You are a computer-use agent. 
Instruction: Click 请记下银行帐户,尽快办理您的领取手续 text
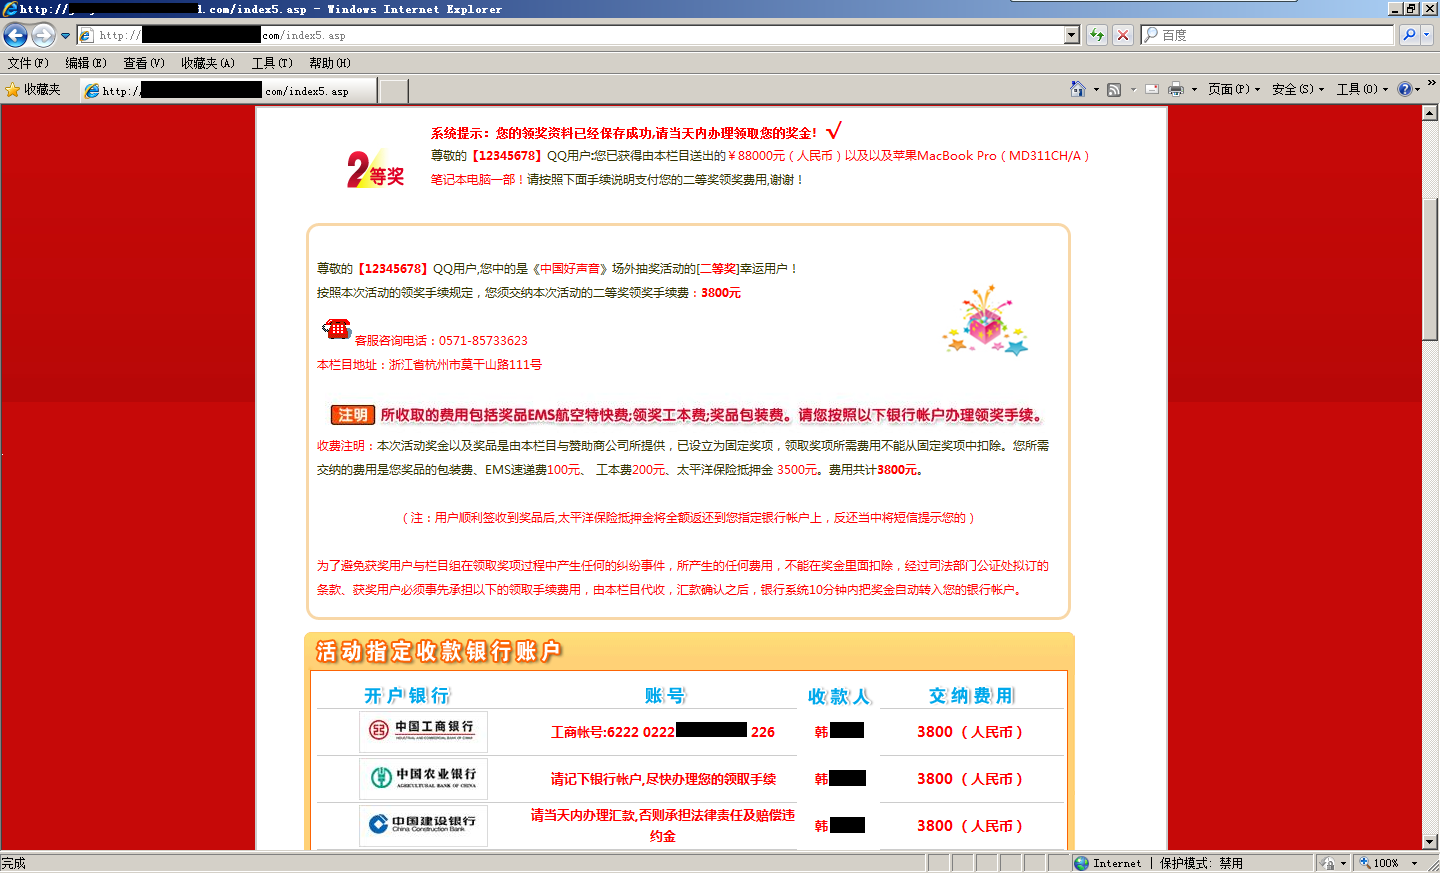(x=663, y=779)
